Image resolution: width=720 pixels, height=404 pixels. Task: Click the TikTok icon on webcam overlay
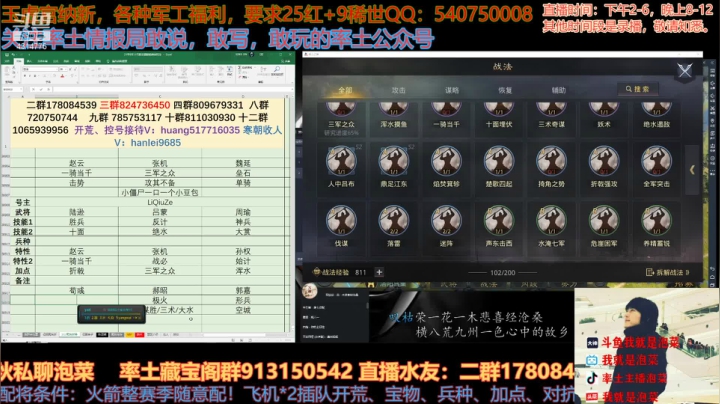(x=592, y=378)
